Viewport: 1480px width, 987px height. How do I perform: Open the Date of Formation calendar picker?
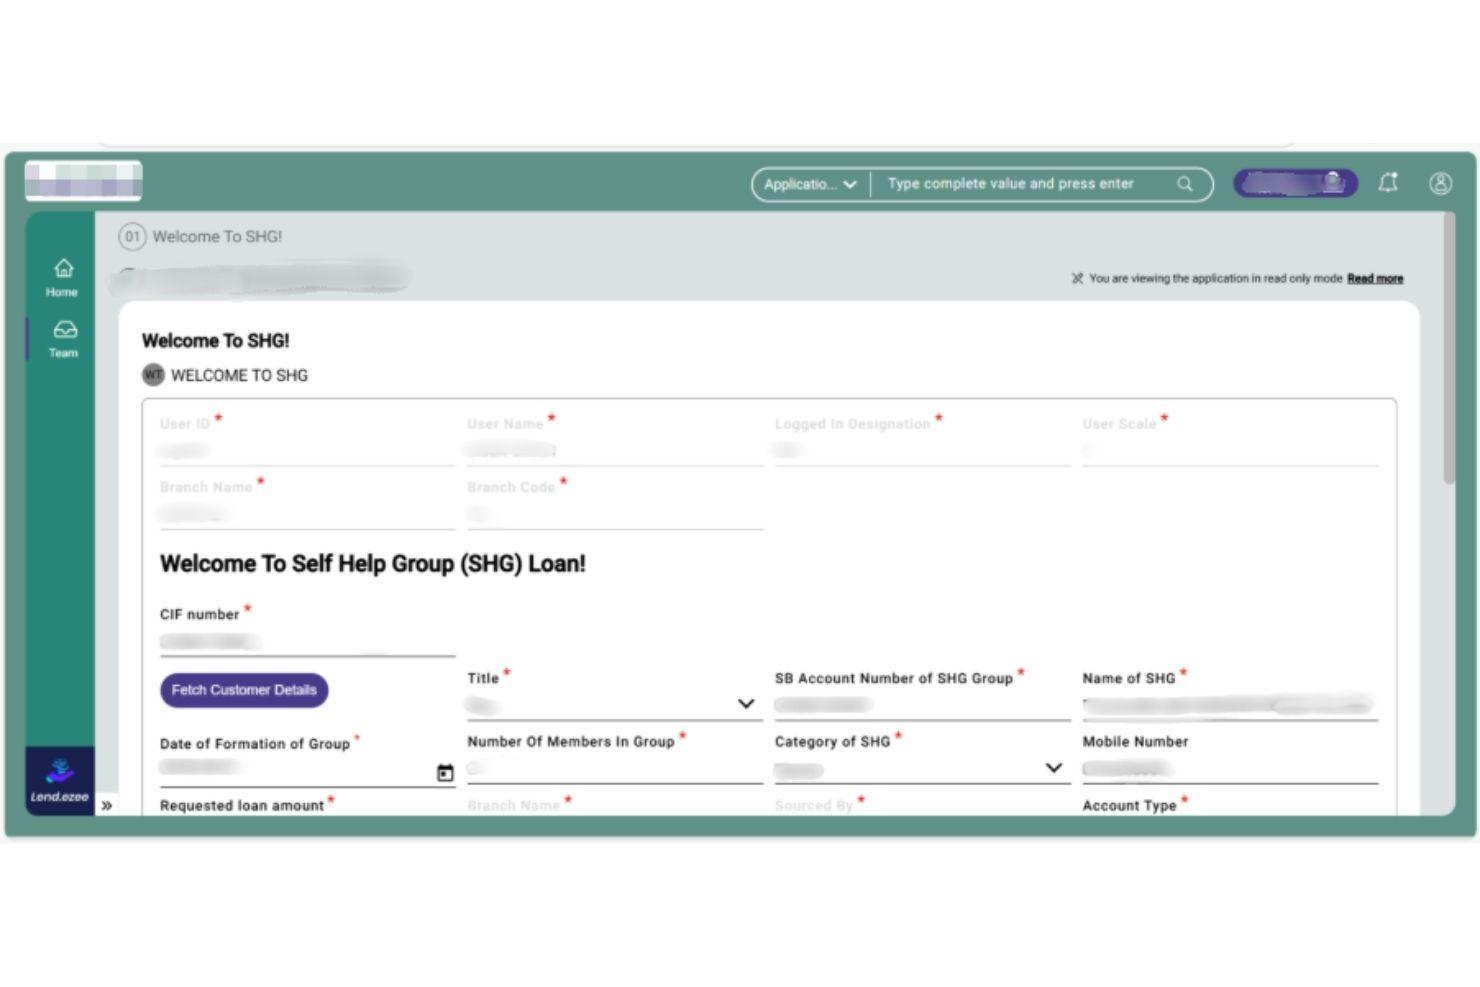pos(446,772)
